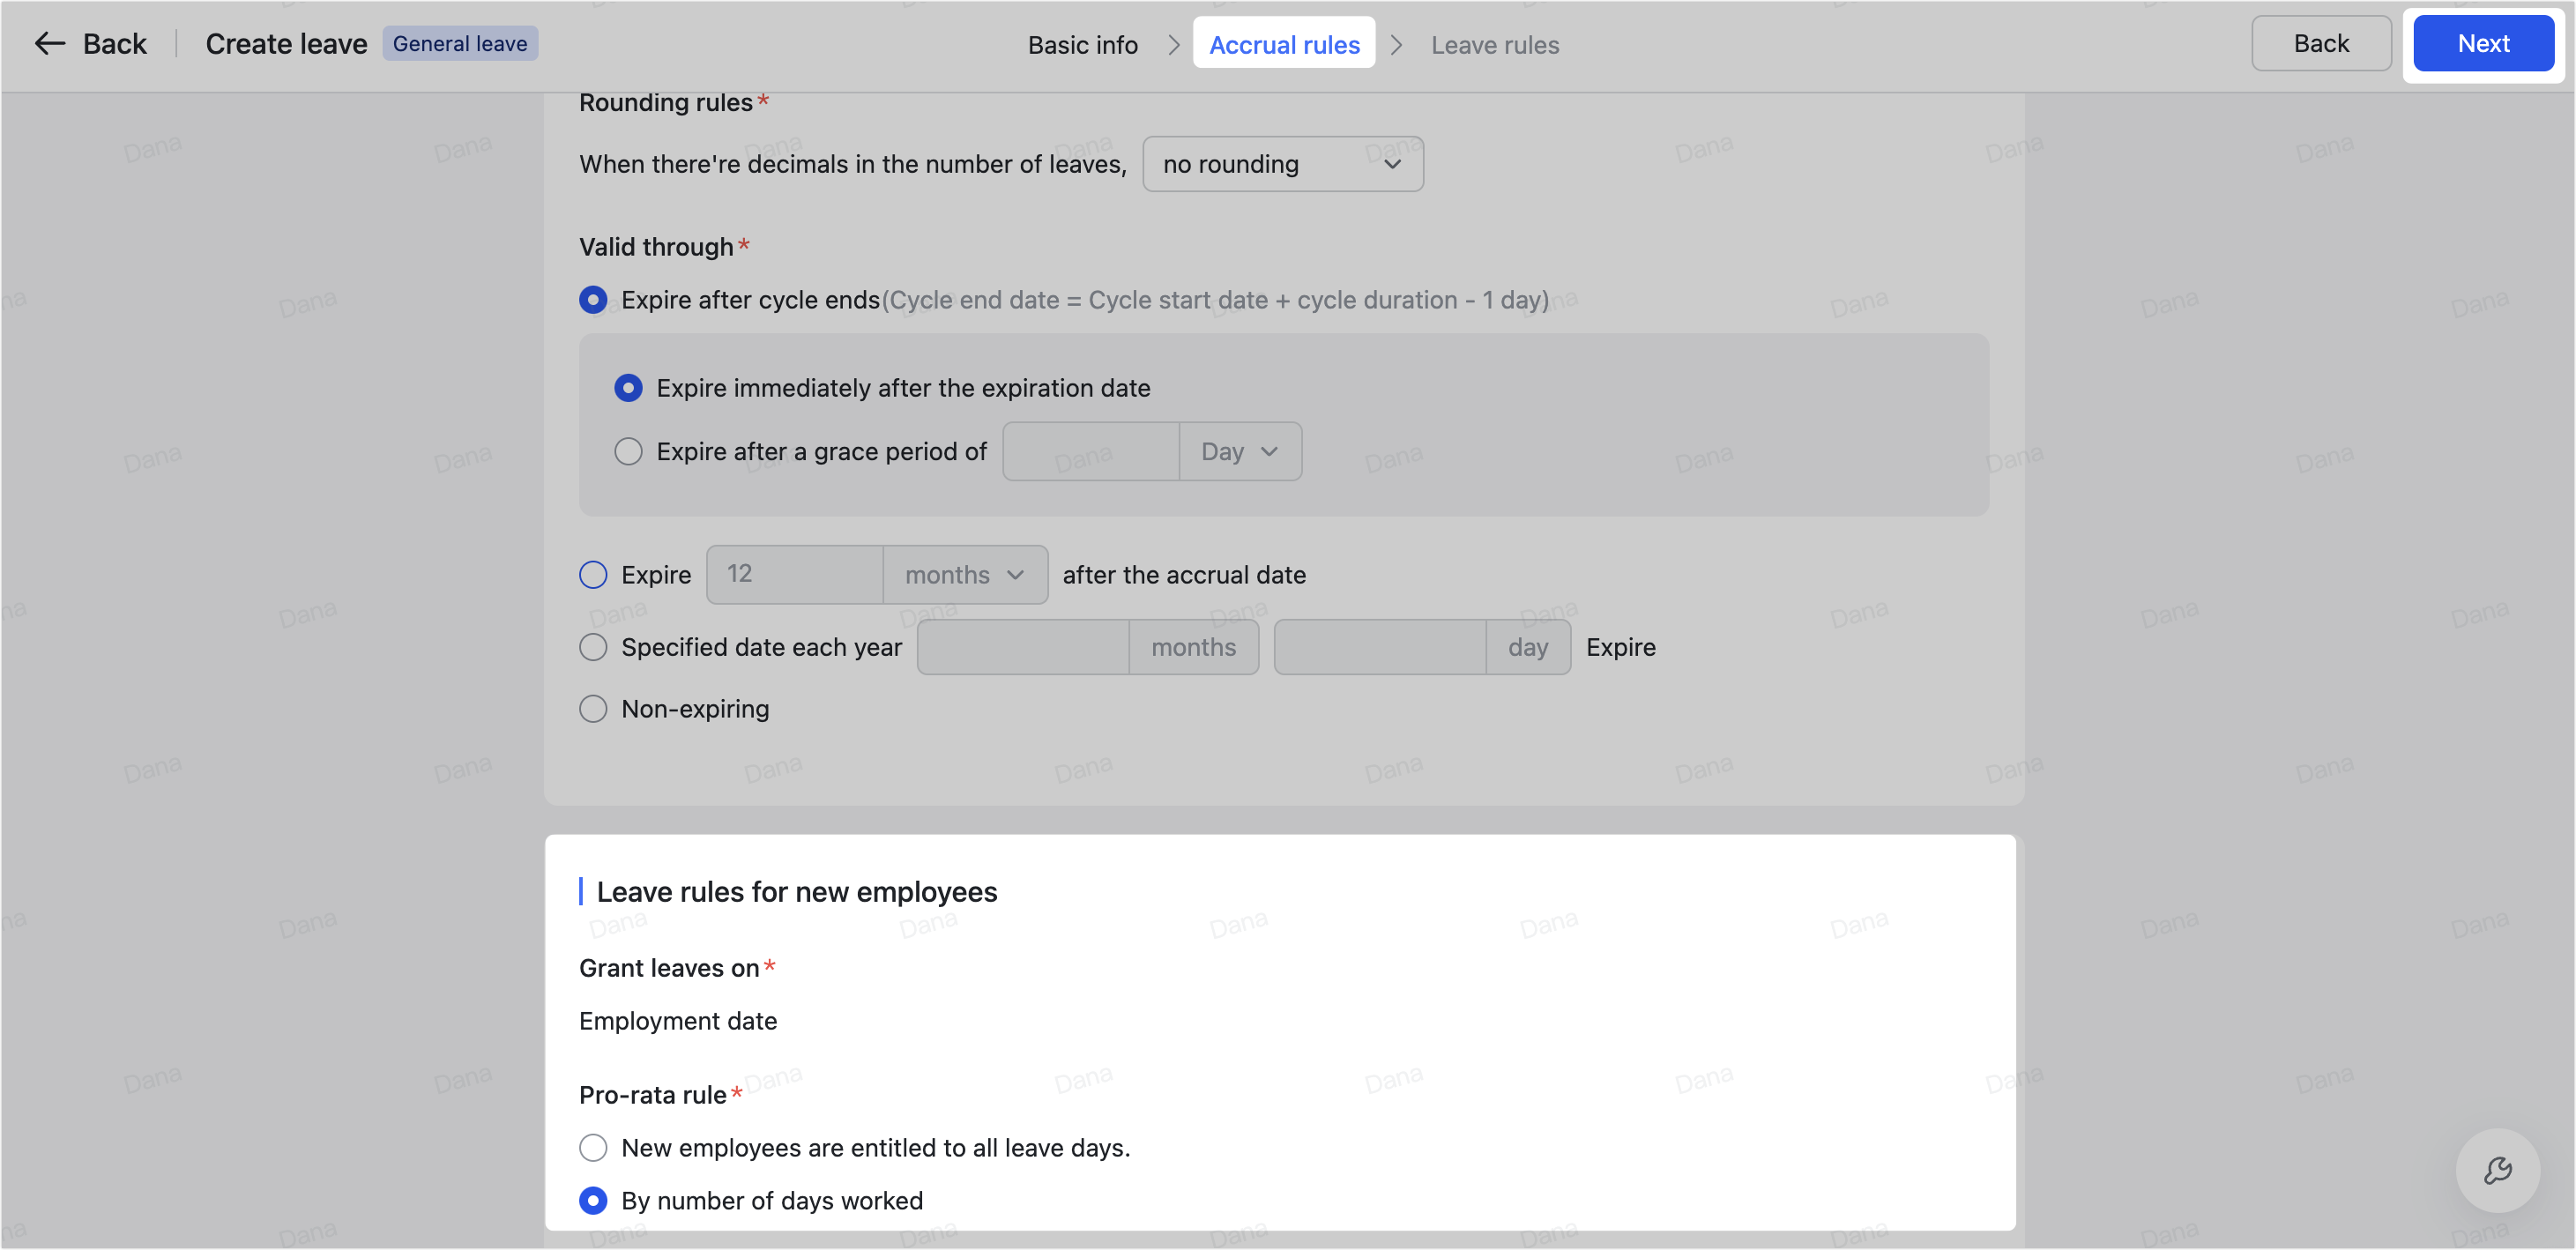
Task: Click the back arrow icon next to Back
Action: point(48,43)
